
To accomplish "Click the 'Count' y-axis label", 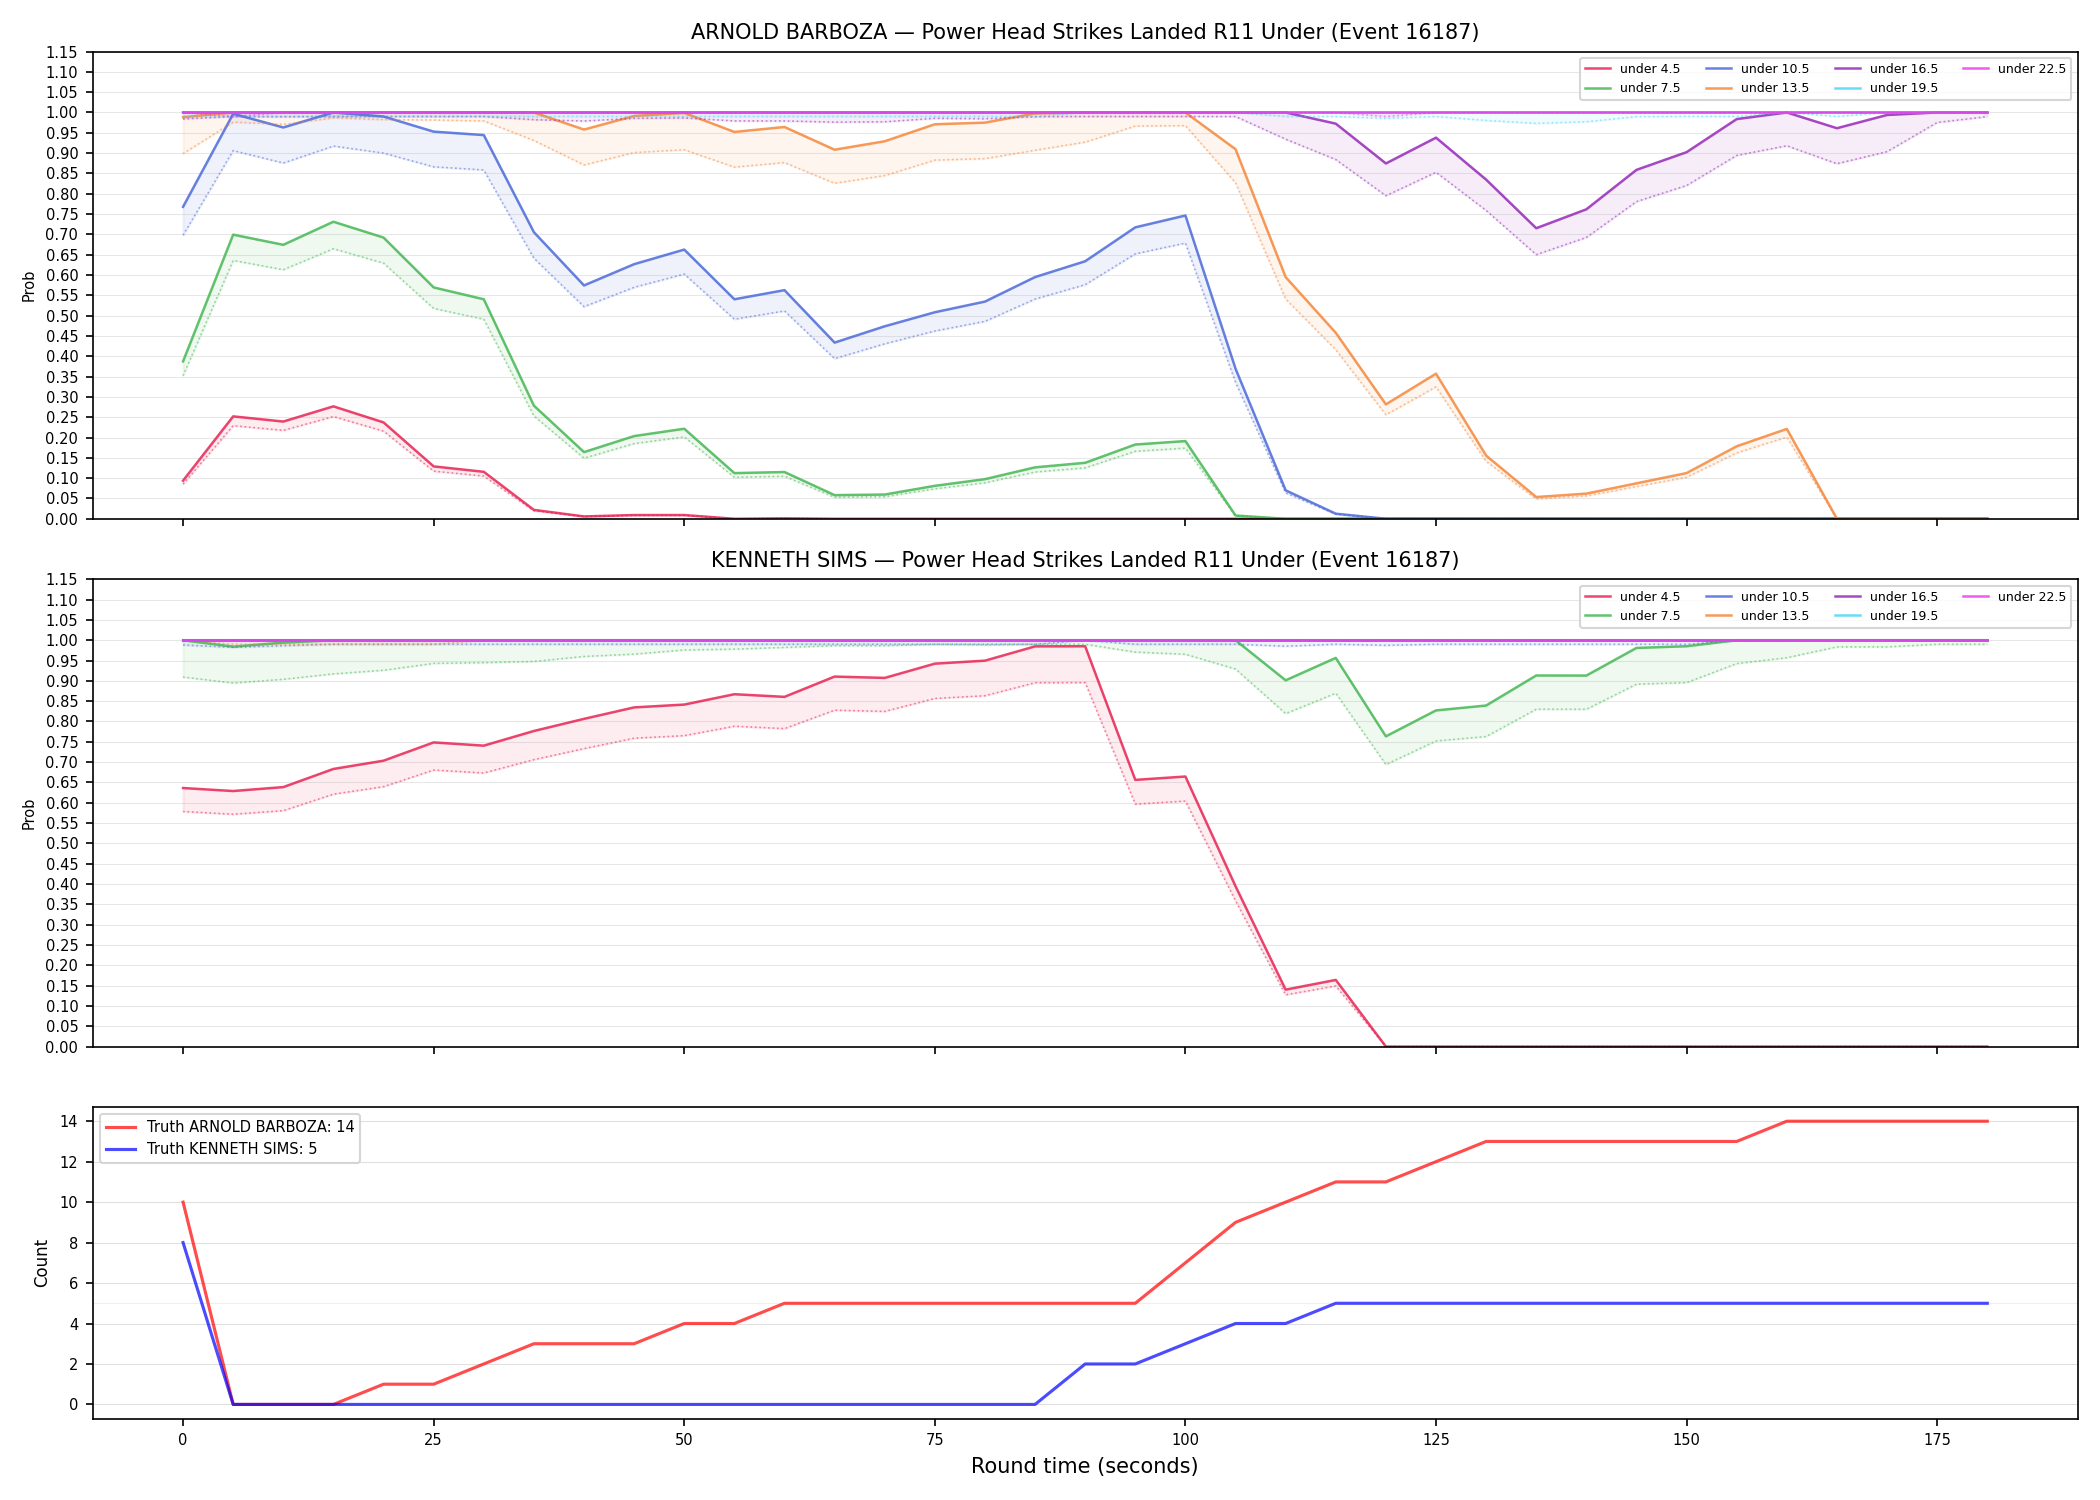I will tap(41, 1263).
